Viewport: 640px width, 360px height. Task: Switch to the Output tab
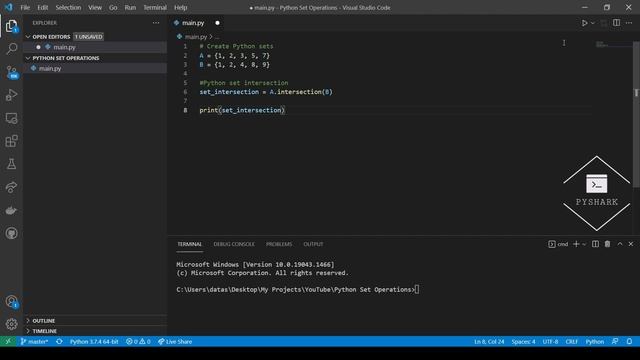(x=313, y=244)
